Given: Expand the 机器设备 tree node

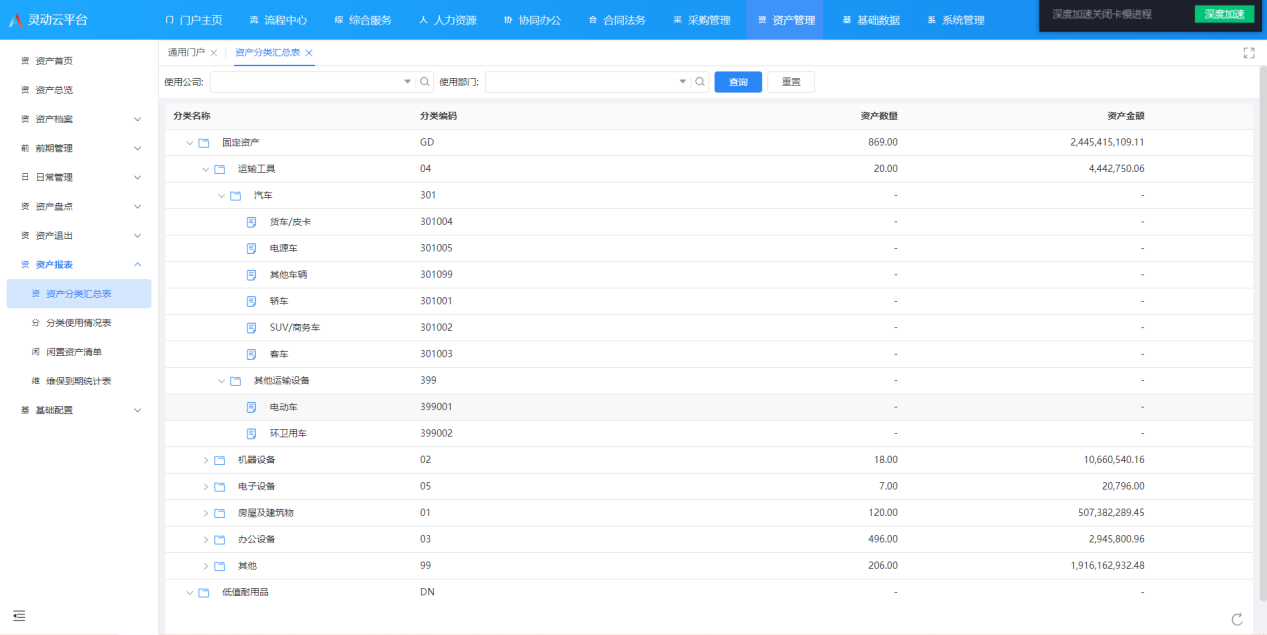Looking at the screenshot, I should (x=206, y=460).
